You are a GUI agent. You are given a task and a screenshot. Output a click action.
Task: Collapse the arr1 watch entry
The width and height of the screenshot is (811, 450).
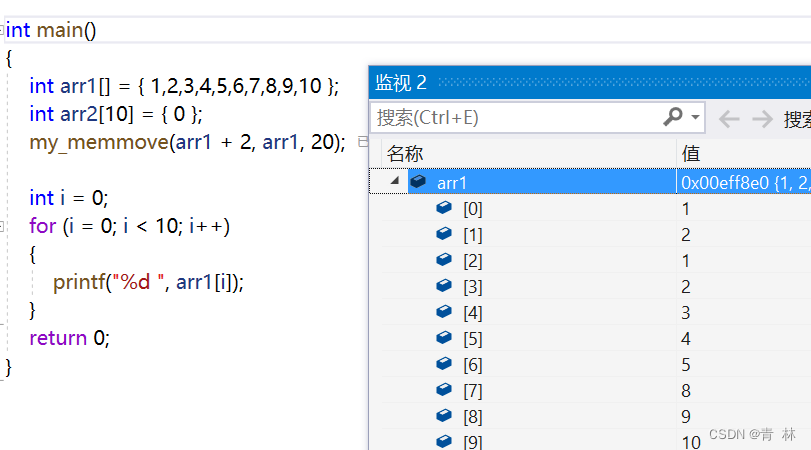coord(395,181)
